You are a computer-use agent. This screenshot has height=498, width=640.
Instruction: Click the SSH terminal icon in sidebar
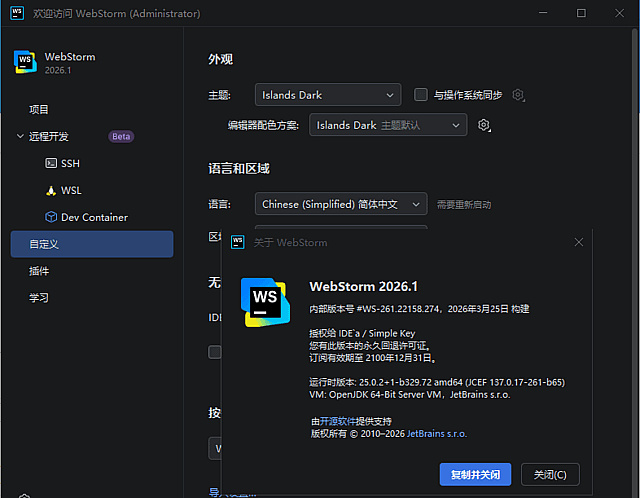point(51,163)
